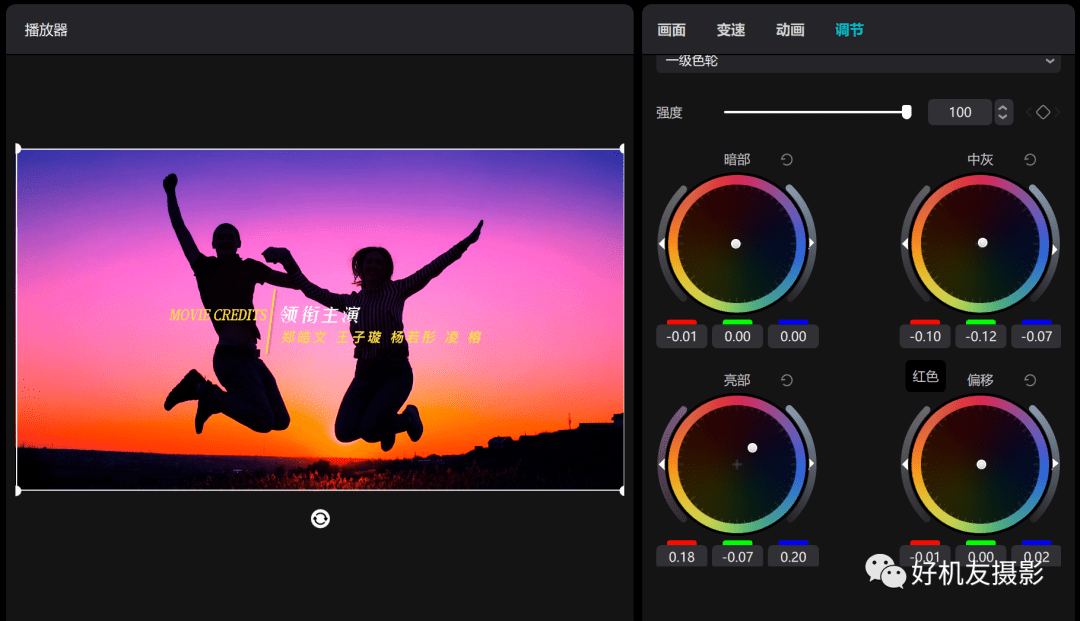Click the 调节 tab
The image size is (1080, 621).
tap(849, 30)
